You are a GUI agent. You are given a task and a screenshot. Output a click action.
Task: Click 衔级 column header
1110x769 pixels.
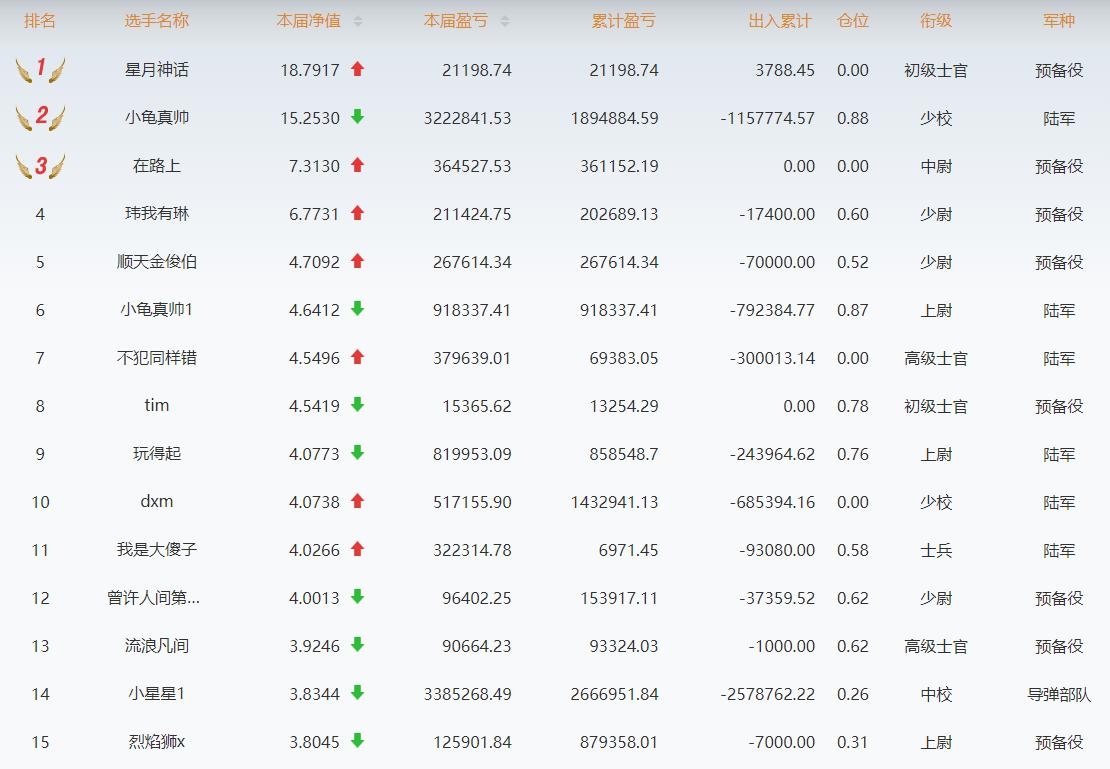pyautogui.click(x=936, y=21)
